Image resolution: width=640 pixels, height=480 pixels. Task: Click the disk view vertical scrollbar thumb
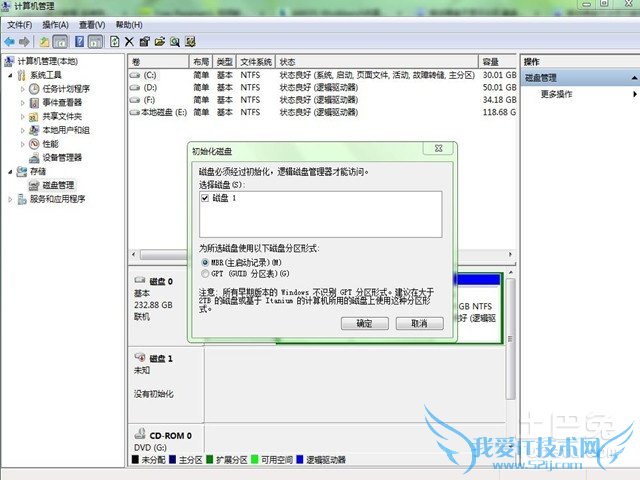(511, 339)
